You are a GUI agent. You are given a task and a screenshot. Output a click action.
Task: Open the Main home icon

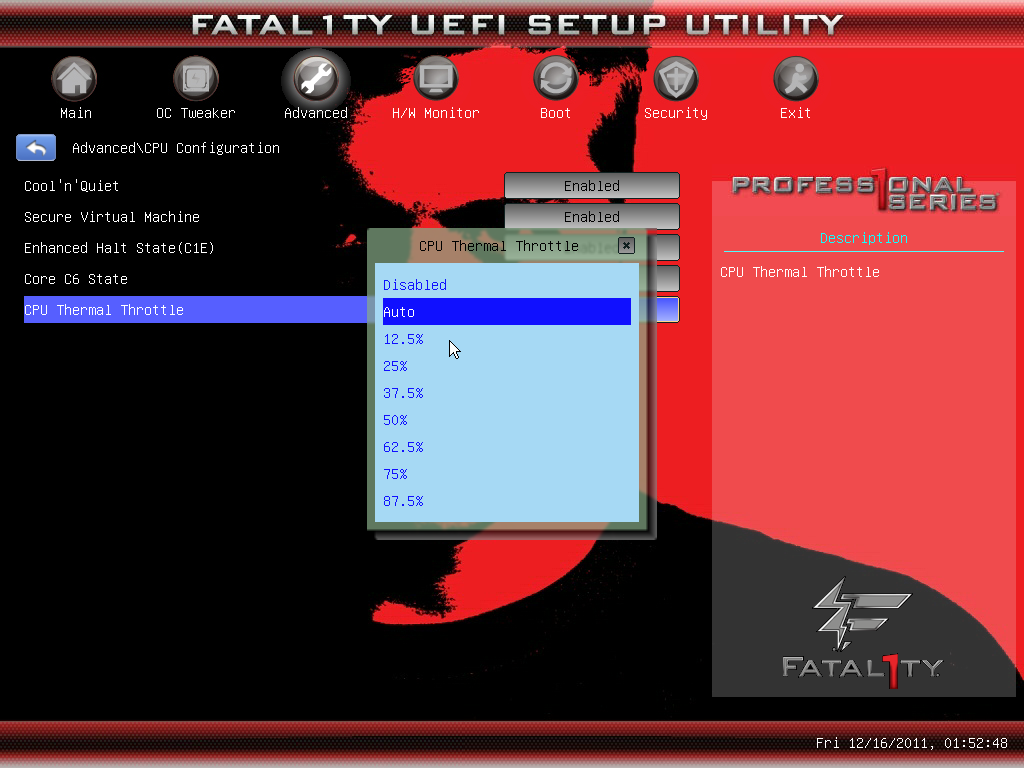[x=74, y=78]
